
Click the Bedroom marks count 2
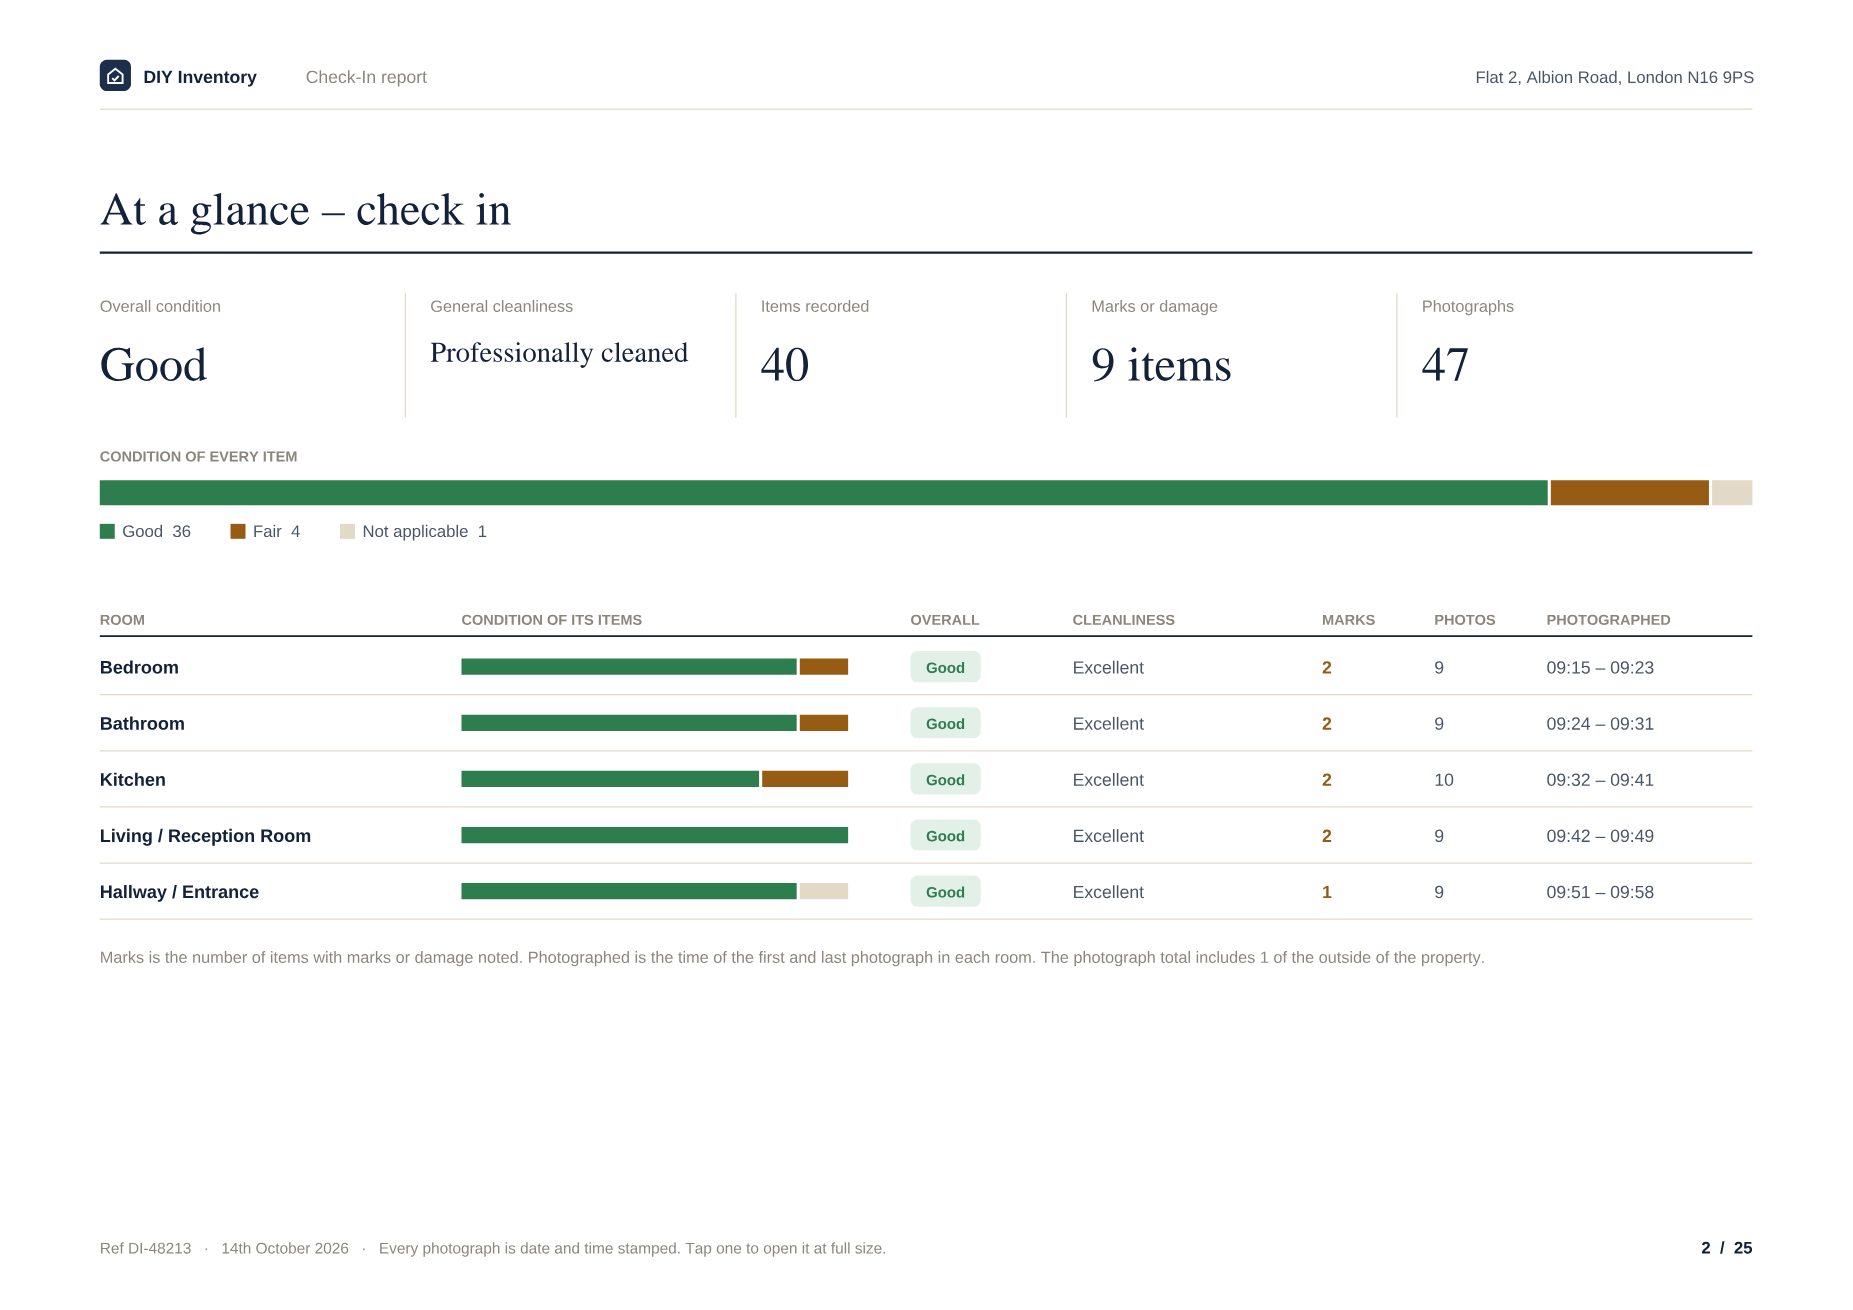(1326, 667)
